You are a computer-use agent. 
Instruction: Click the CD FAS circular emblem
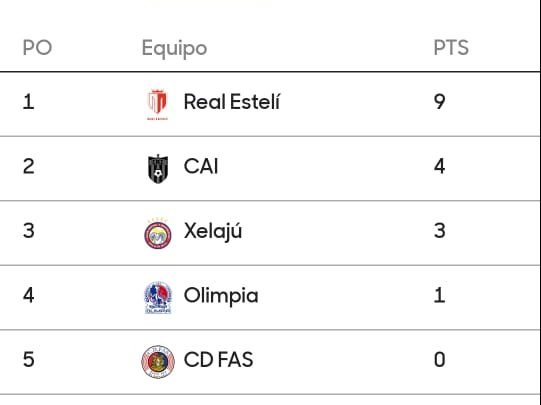click(158, 362)
